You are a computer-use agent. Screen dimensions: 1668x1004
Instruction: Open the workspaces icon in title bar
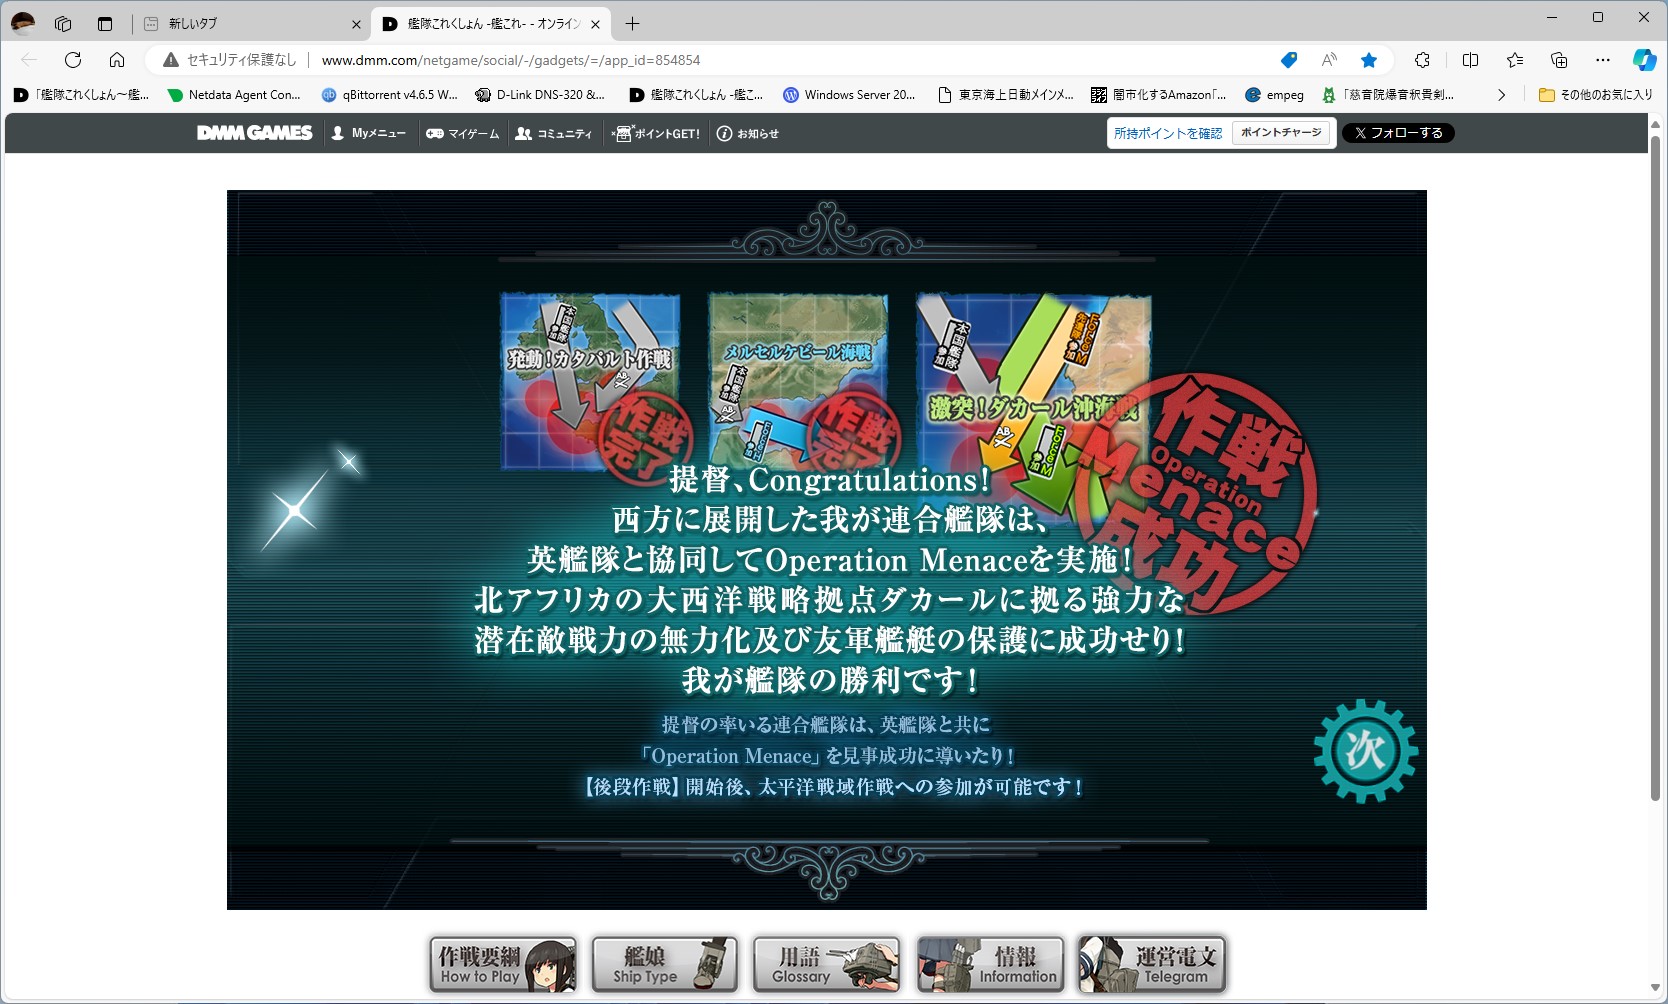pyautogui.click(x=63, y=24)
